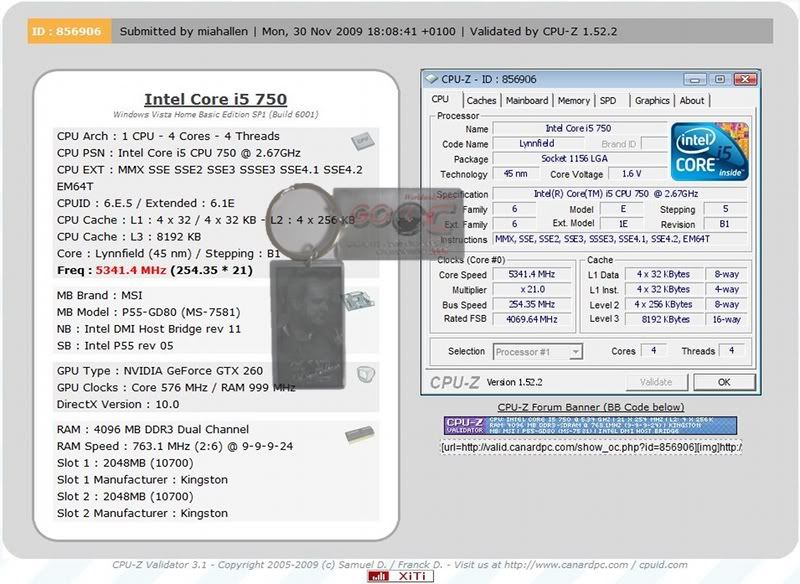Screen dimensions: 800x584
Task: Close the CPU-Z window
Action: point(745,79)
